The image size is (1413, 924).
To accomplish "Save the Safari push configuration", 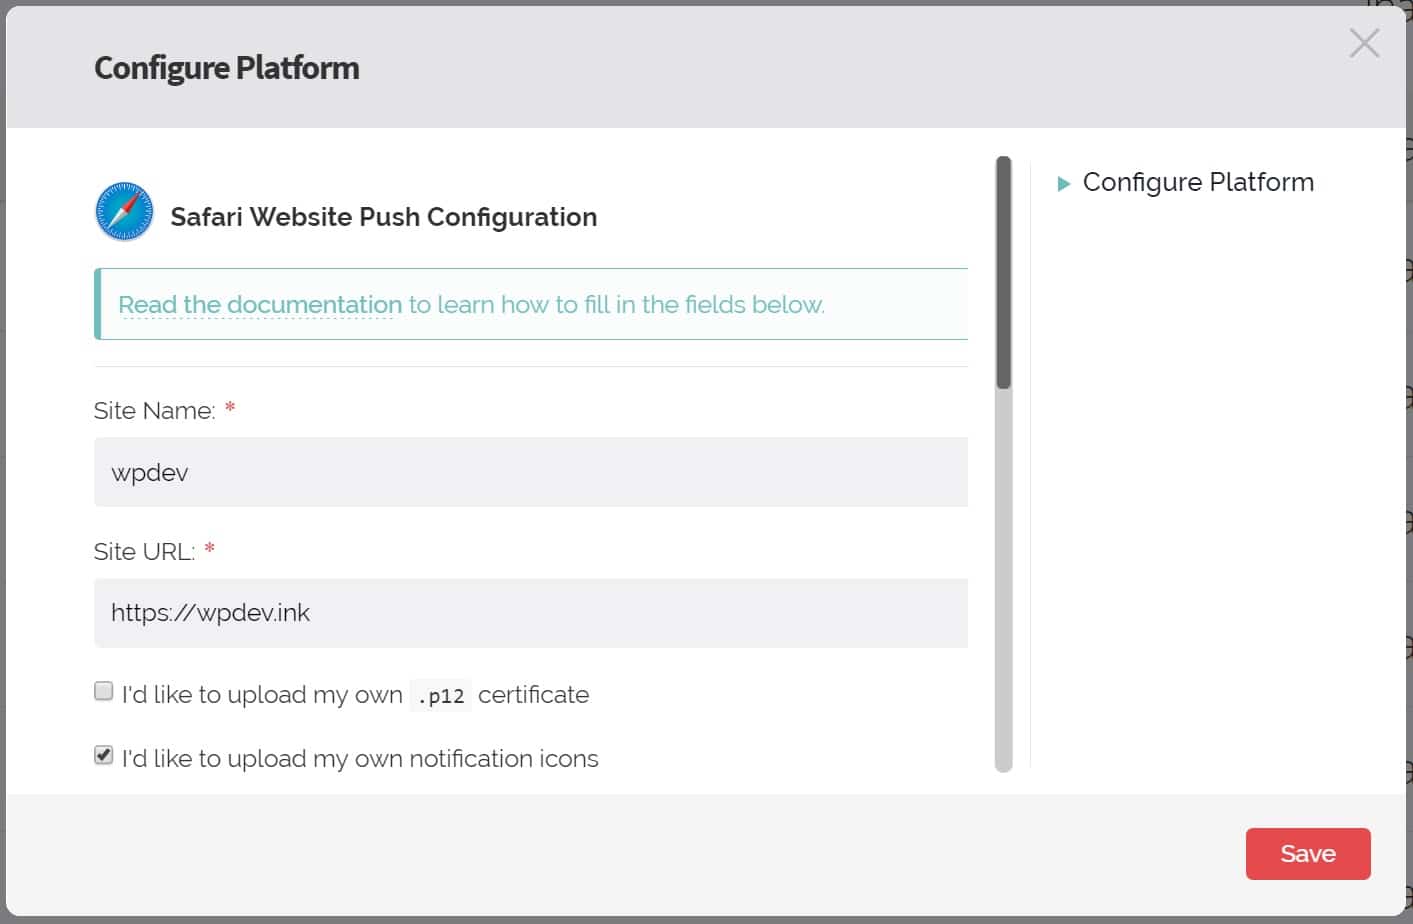I will 1308,853.
